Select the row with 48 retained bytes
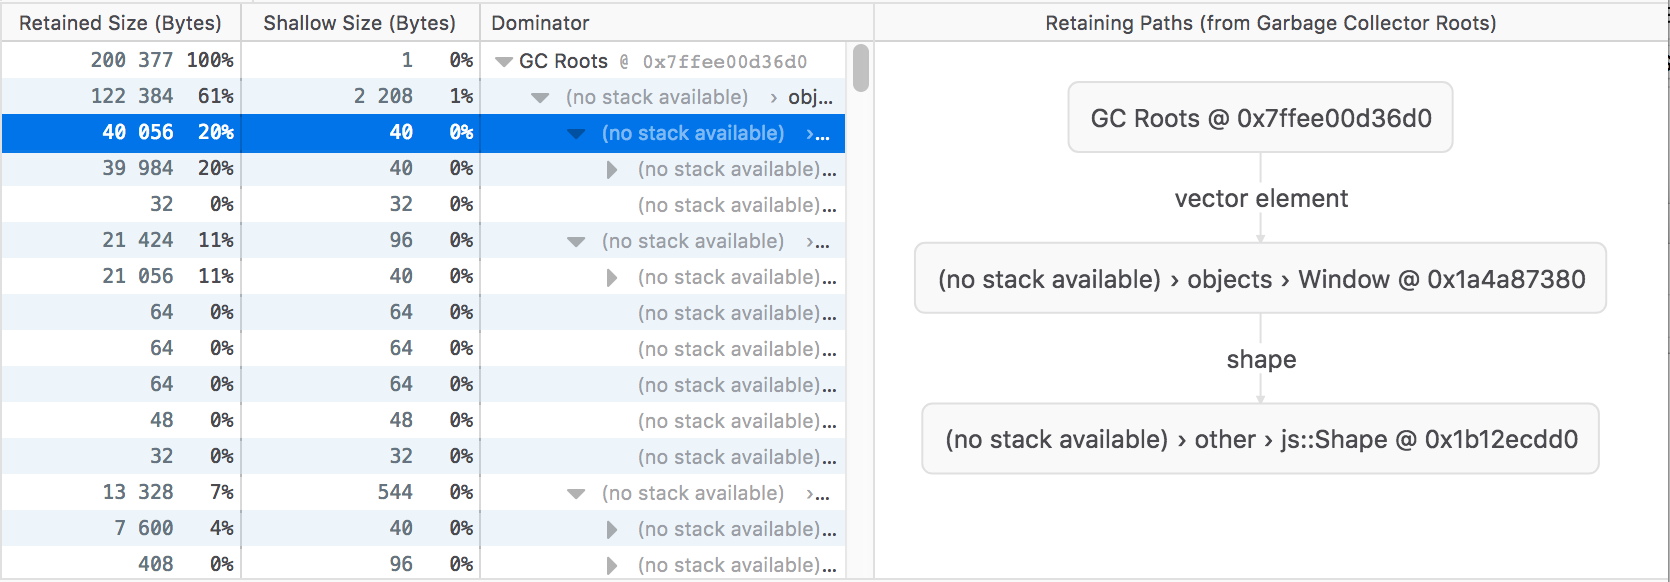 (x=420, y=421)
